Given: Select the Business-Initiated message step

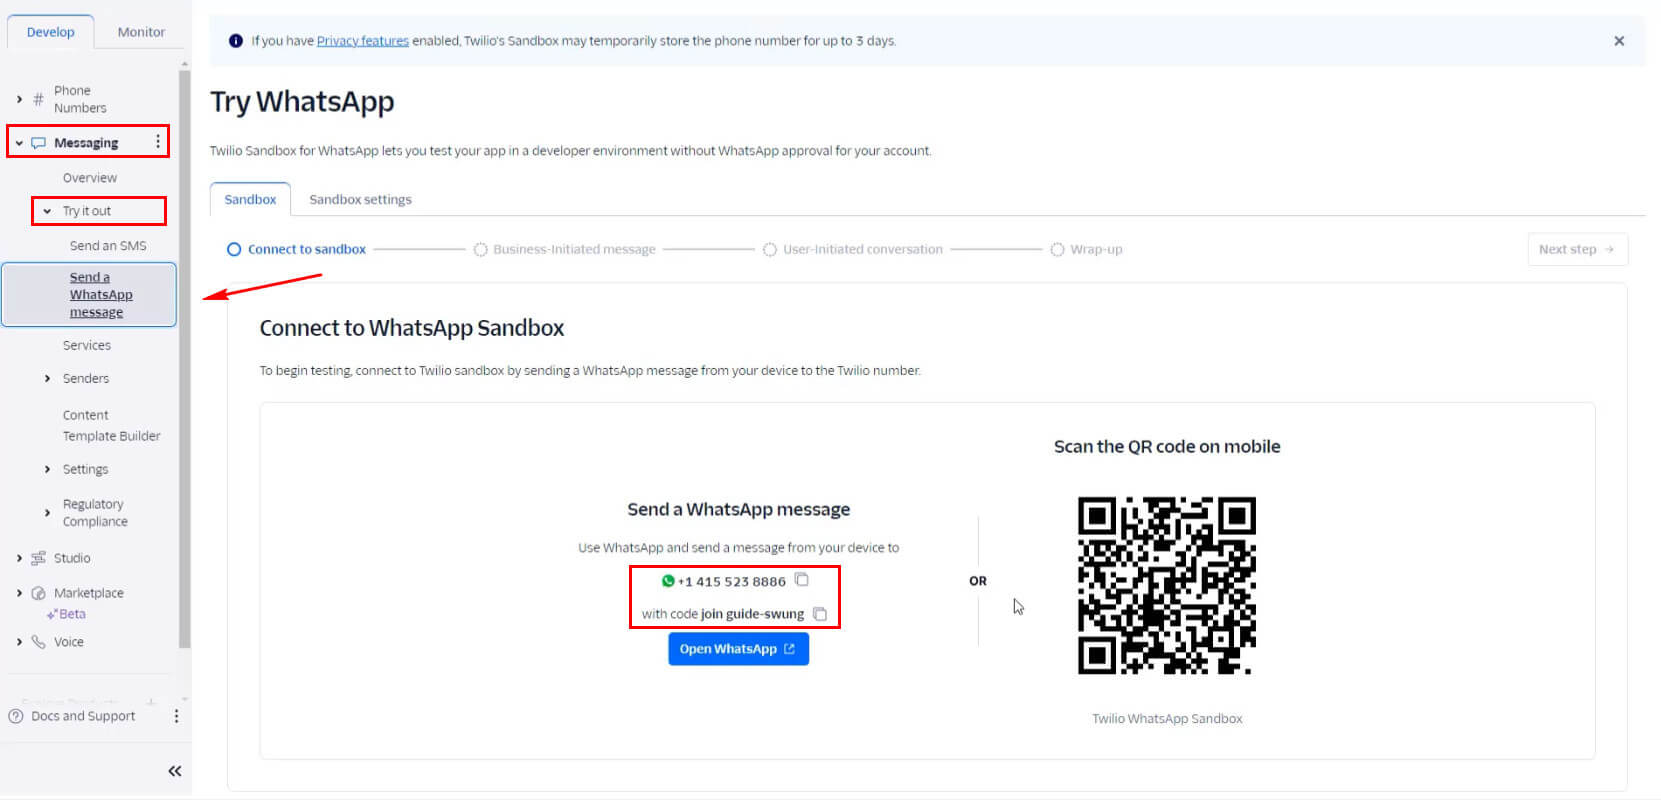Looking at the screenshot, I should 564,249.
